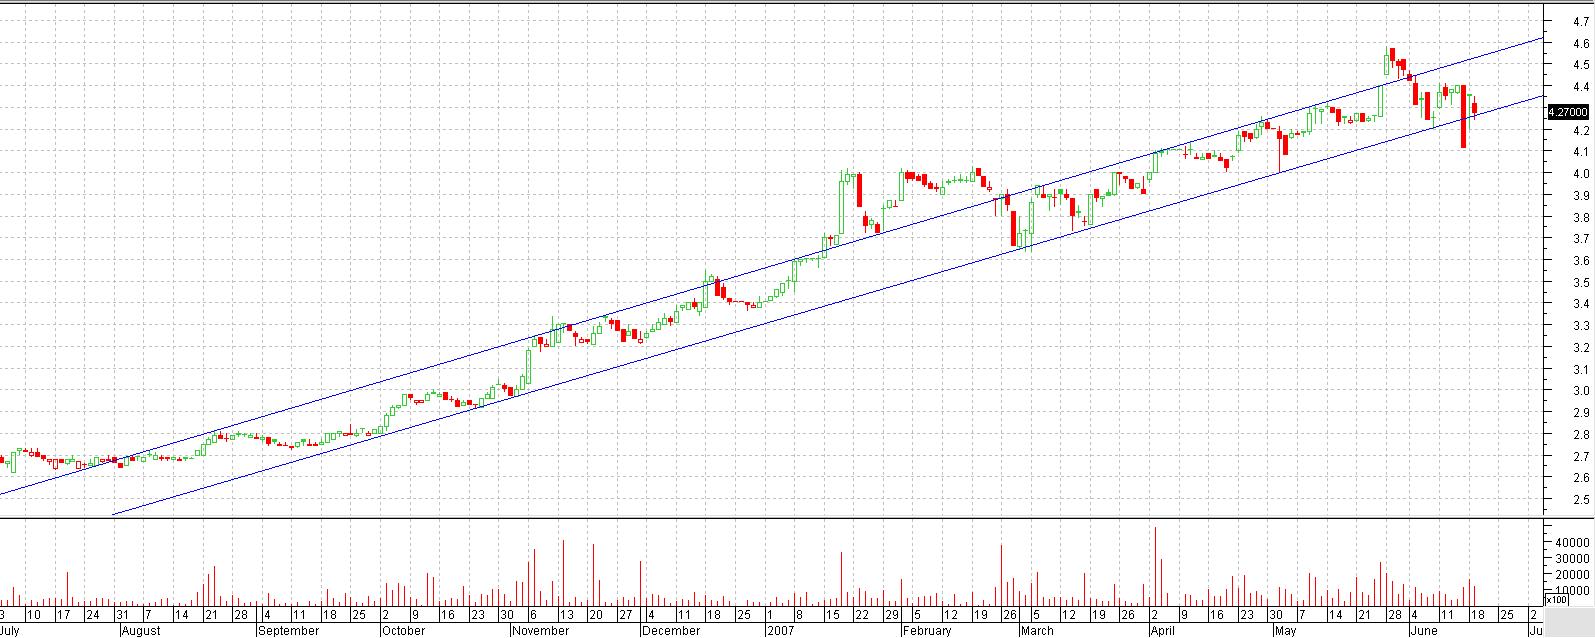Click the September month label
1595x638 pixels.
click(289, 631)
